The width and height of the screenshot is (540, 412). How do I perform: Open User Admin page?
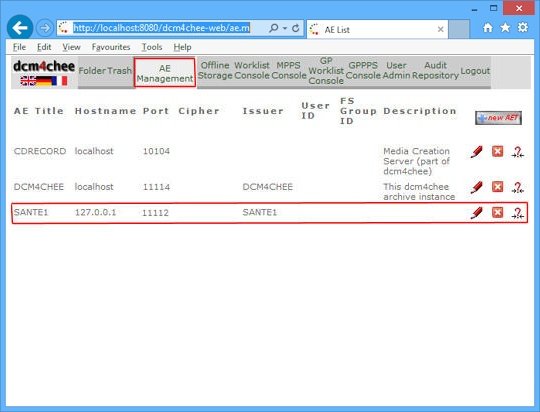pos(396,70)
